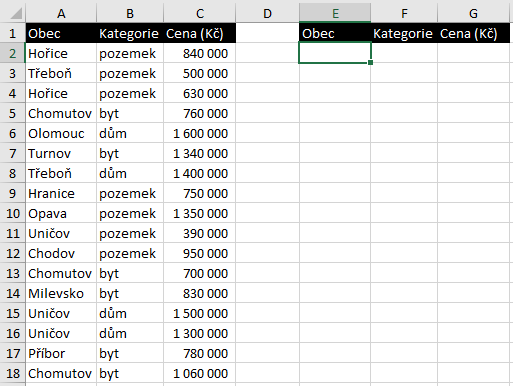This screenshot has width=513, height=386.
Task: Click the Select All corner triangle
Action: [16, 13]
